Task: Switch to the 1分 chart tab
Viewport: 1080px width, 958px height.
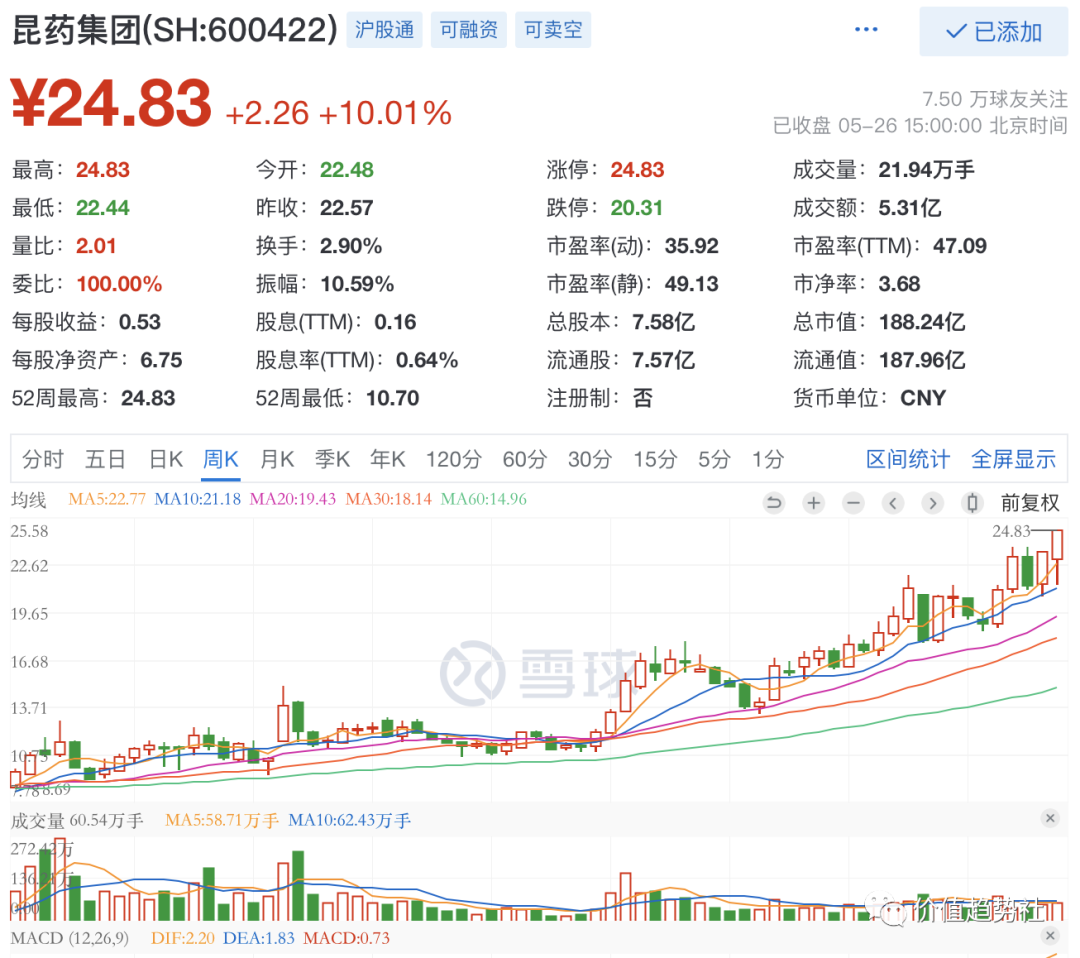Action: [x=767, y=459]
